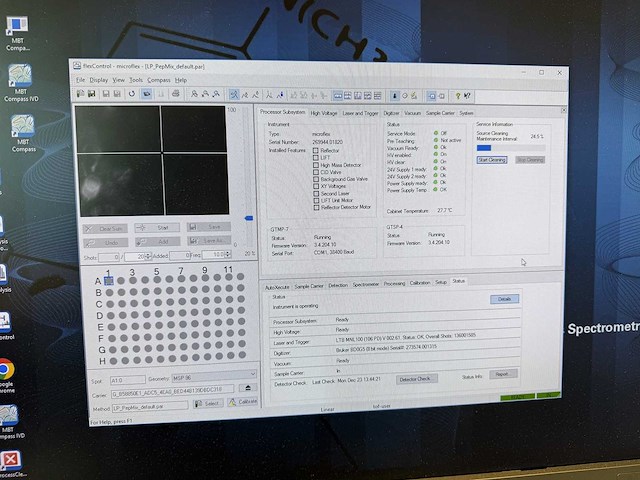This screenshot has width=640, height=480.
Task: Click the target eject icon beside Carrier
Action: pos(248,388)
